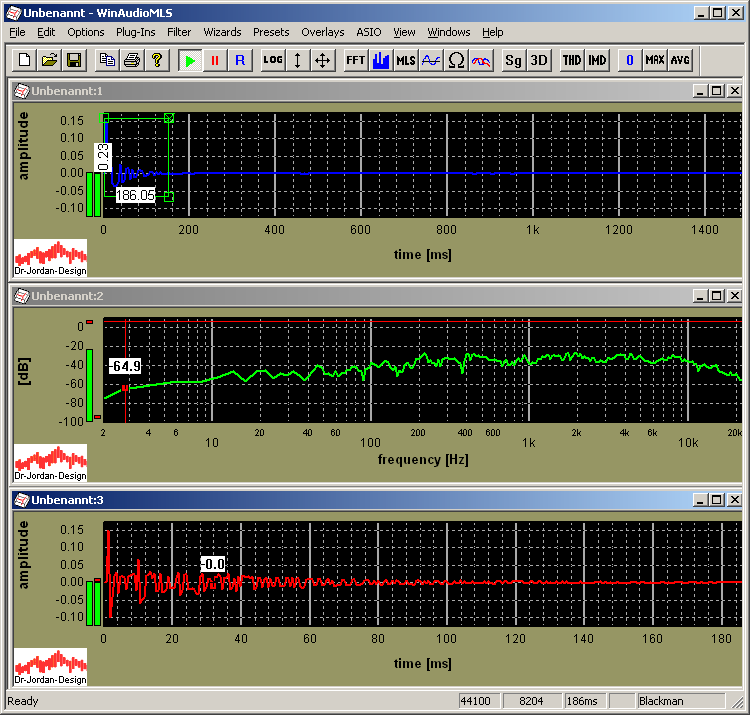
Task: Toggle the LOG scale button
Action: (x=272, y=60)
